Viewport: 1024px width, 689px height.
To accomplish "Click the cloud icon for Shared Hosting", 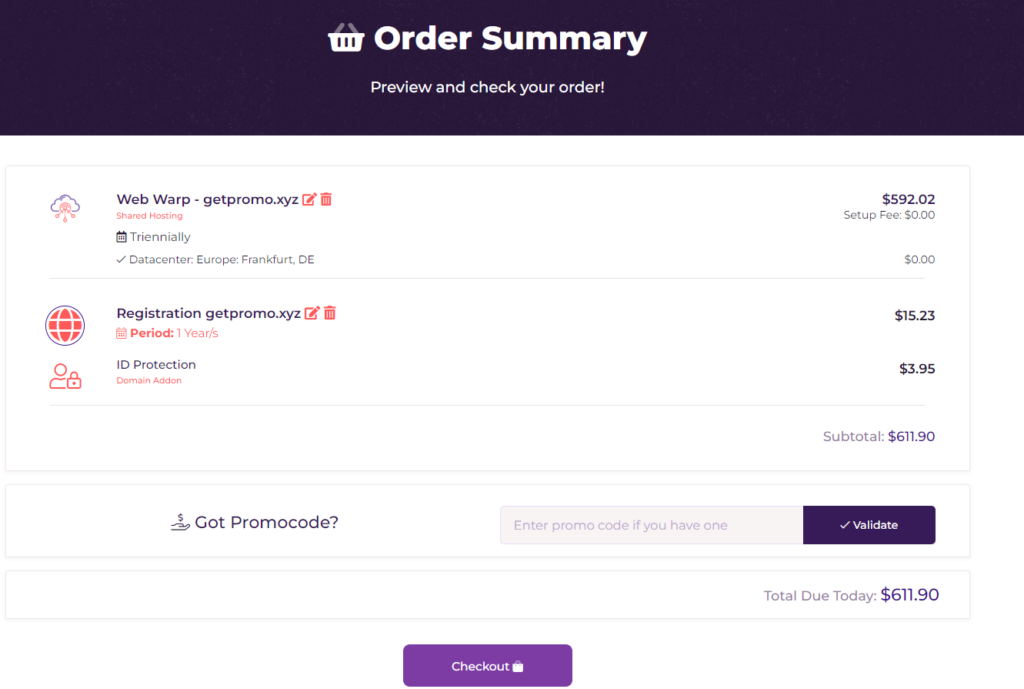I will pyautogui.click(x=65, y=205).
